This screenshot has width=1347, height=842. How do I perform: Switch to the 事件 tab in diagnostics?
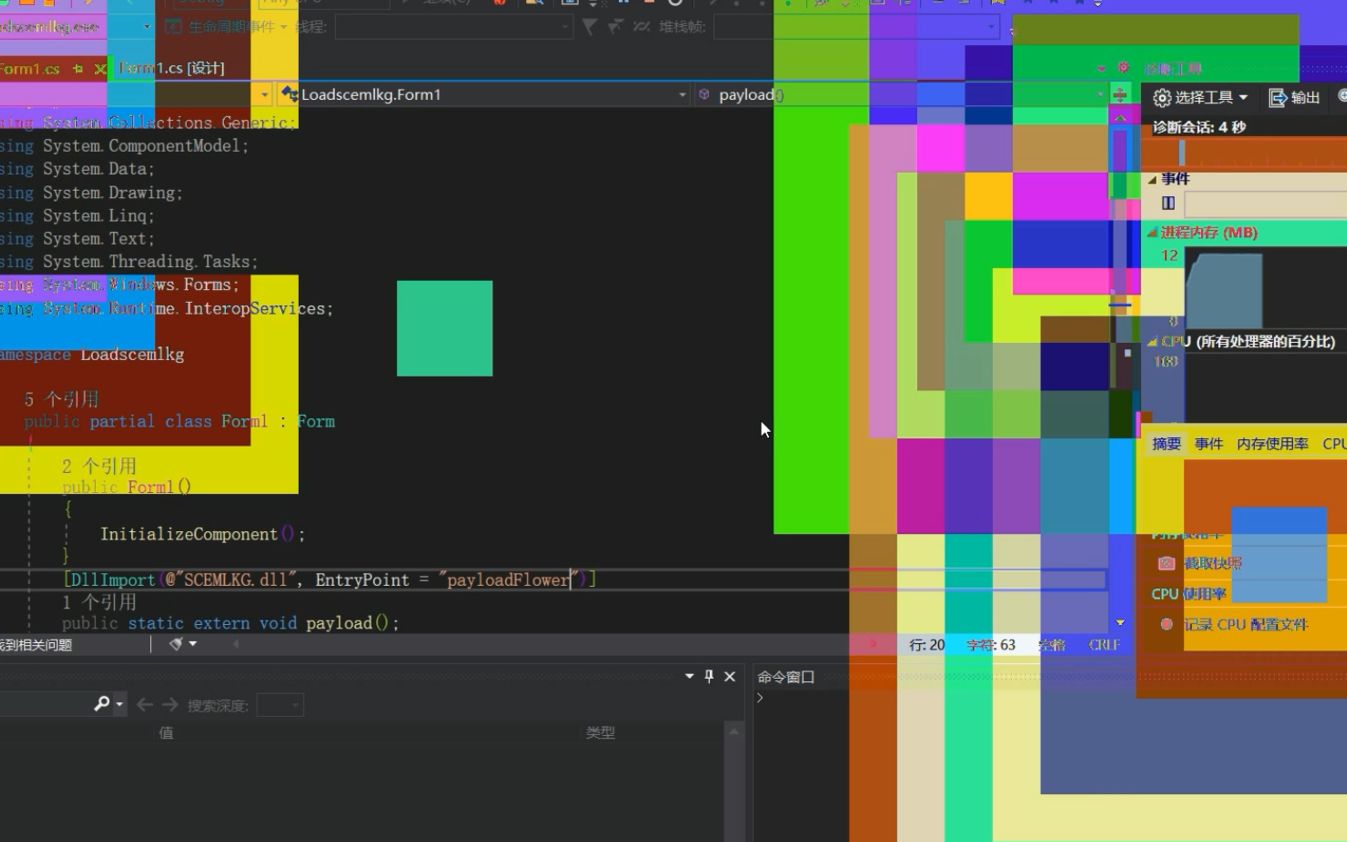(1208, 443)
